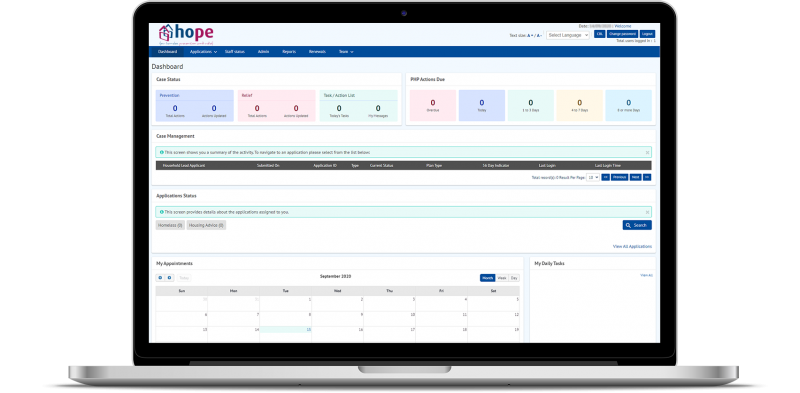
Task: Open View All link in Daily Tasks
Action: coord(646,275)
